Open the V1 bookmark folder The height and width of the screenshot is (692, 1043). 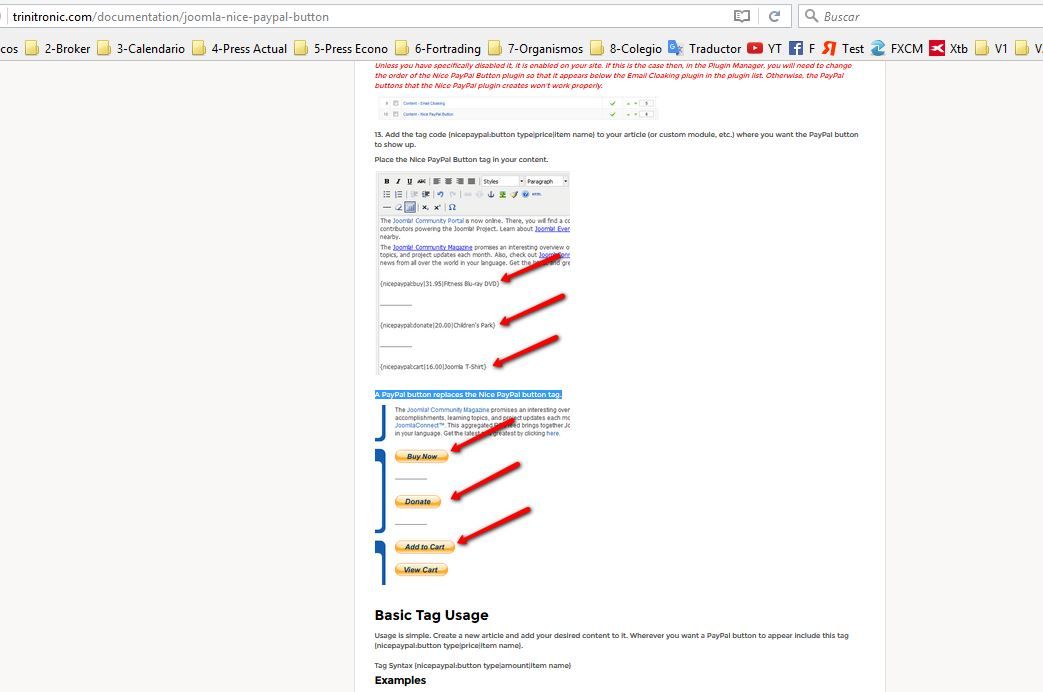click(x=991, y=49)
